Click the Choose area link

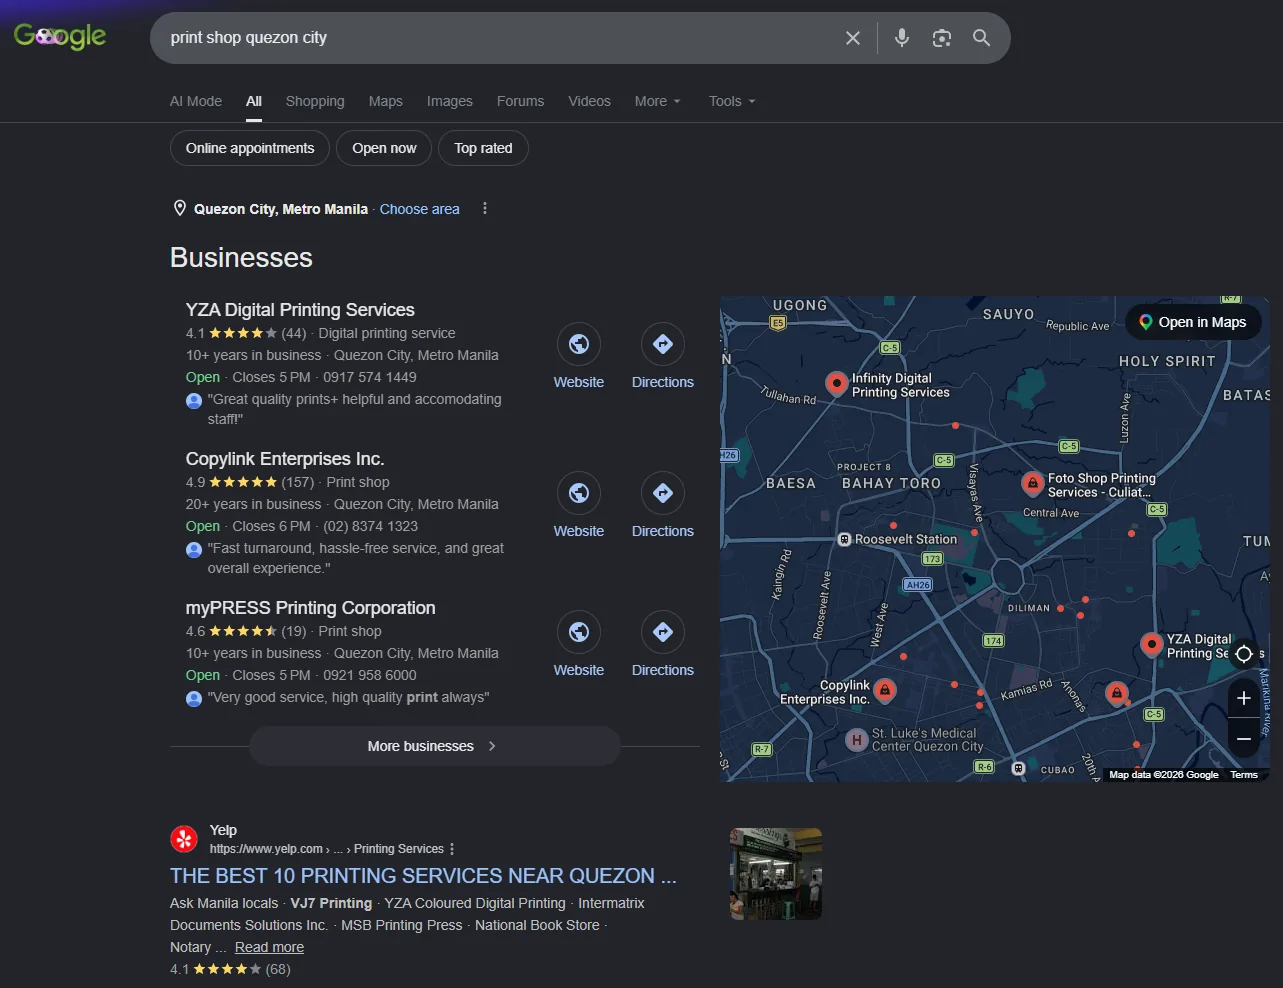click(x=420, y=209)
